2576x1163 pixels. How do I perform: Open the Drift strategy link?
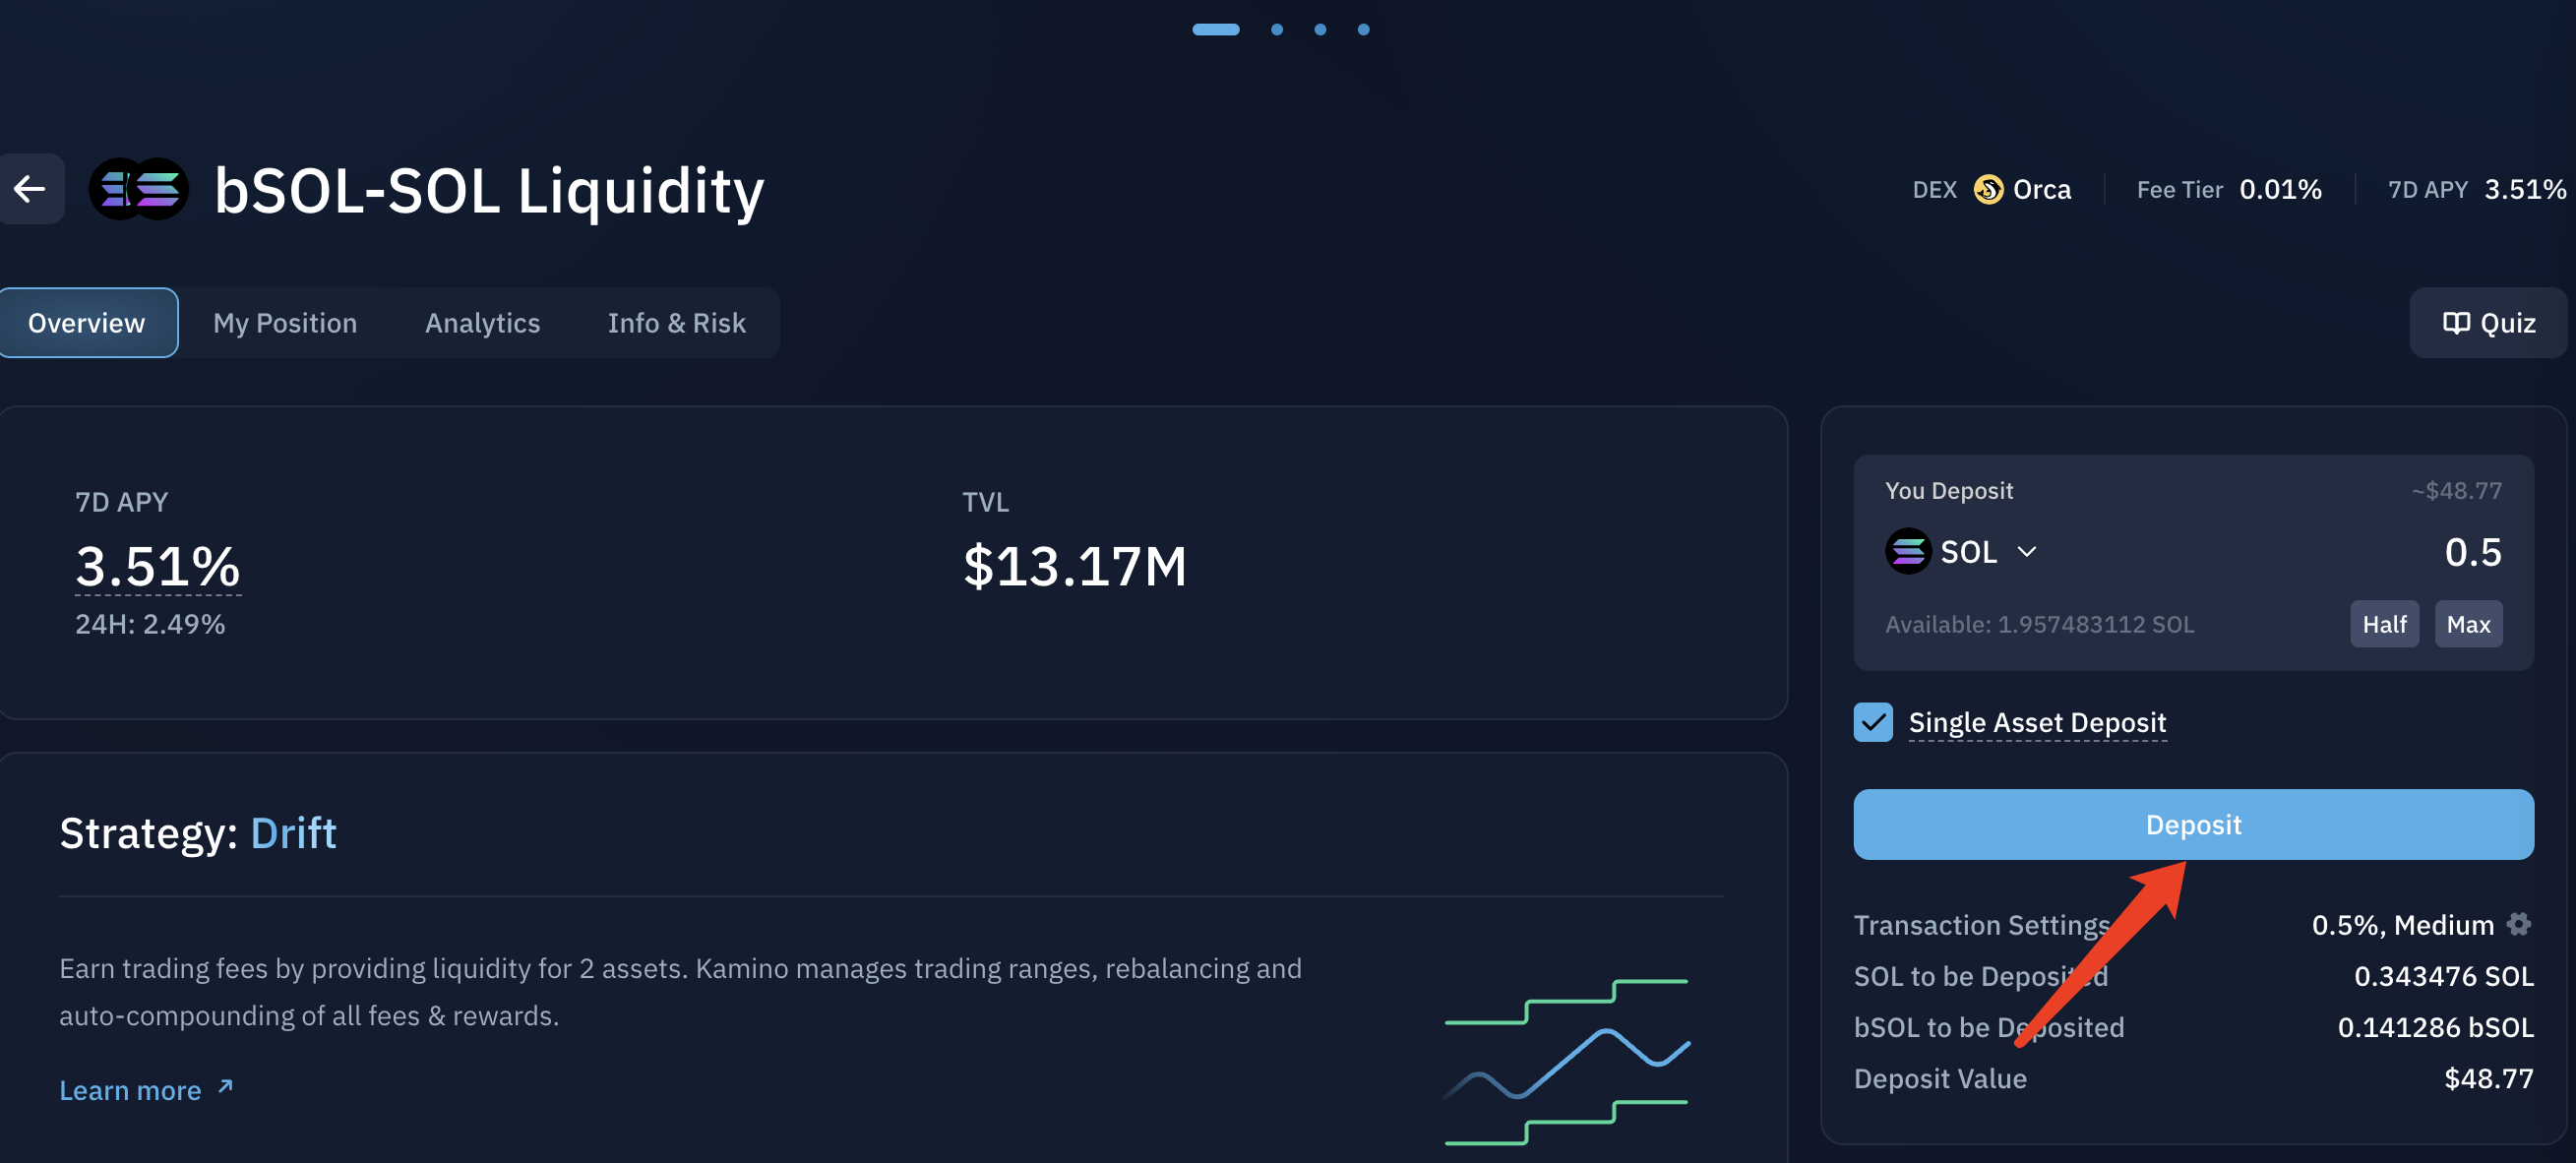coord(293,833)
